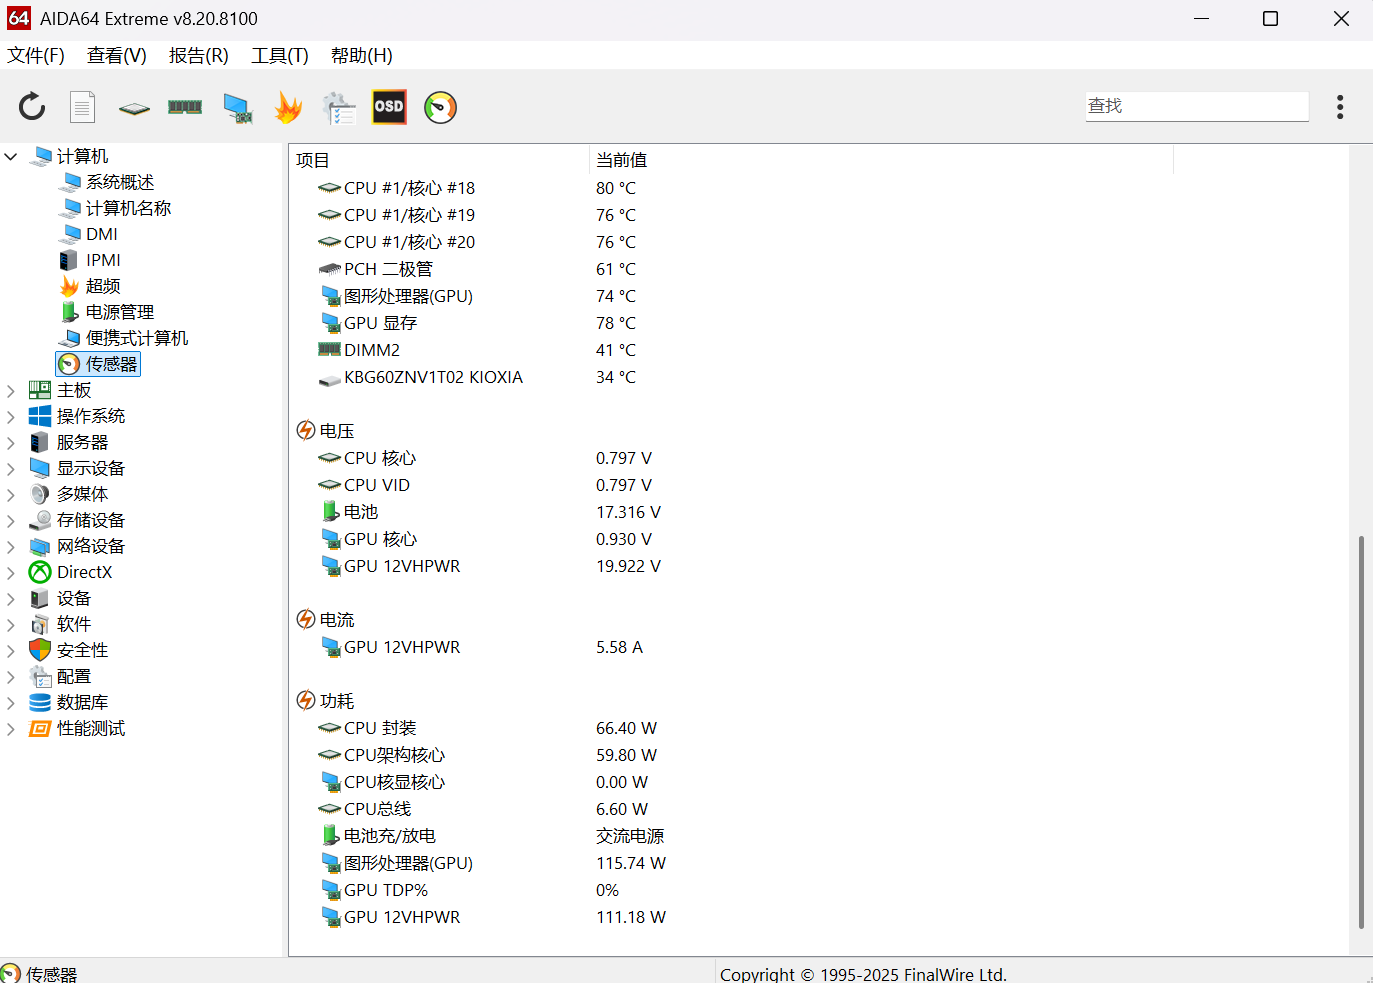Click the 查找 search field

[1196, 106]
